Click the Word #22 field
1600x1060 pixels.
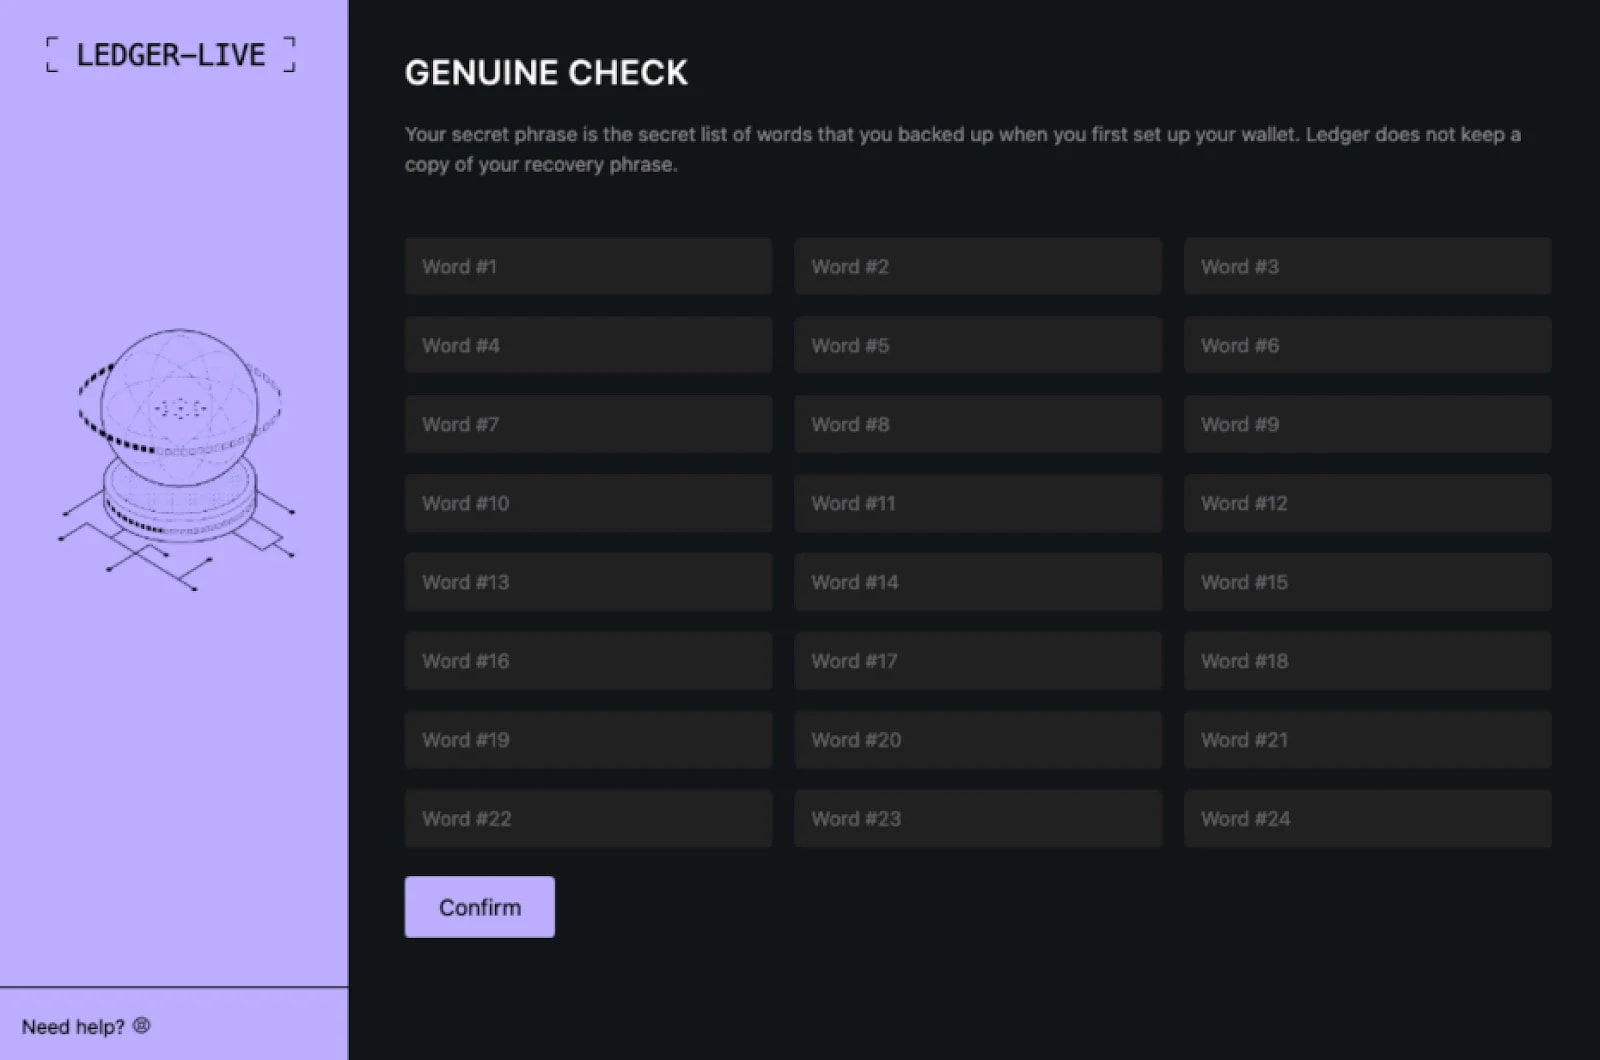point(588,819)
